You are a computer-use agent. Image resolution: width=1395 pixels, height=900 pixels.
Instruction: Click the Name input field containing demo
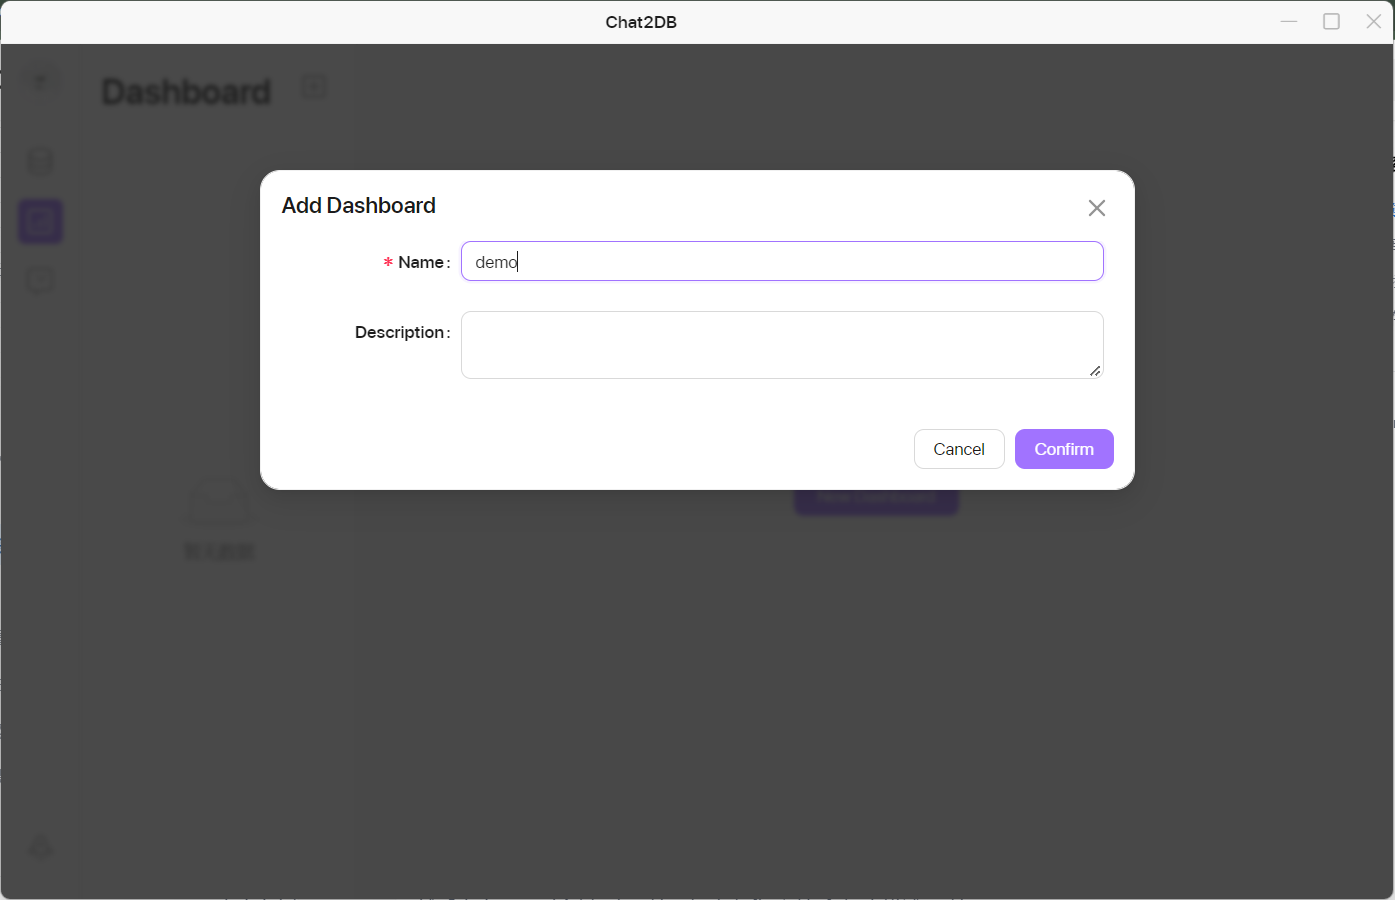pyautogui.click(x=782, y=261)
